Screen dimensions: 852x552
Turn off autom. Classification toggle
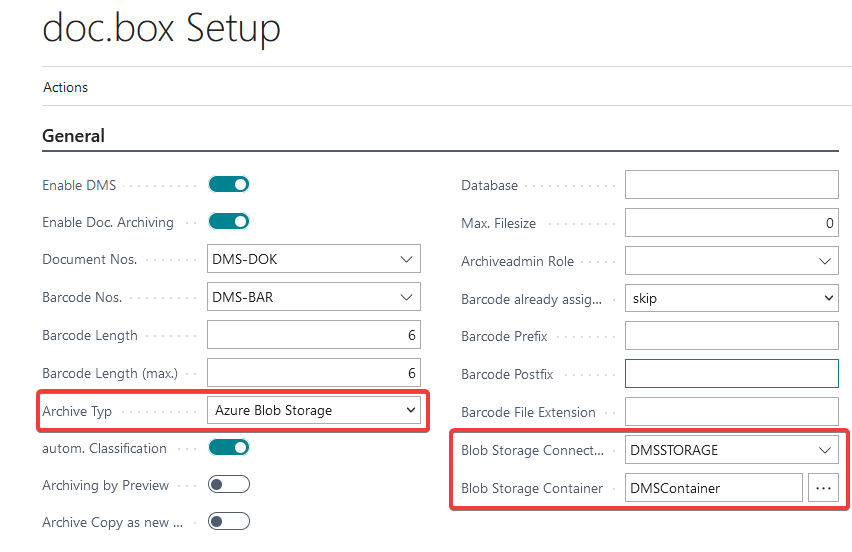click(x=228, y=448)
